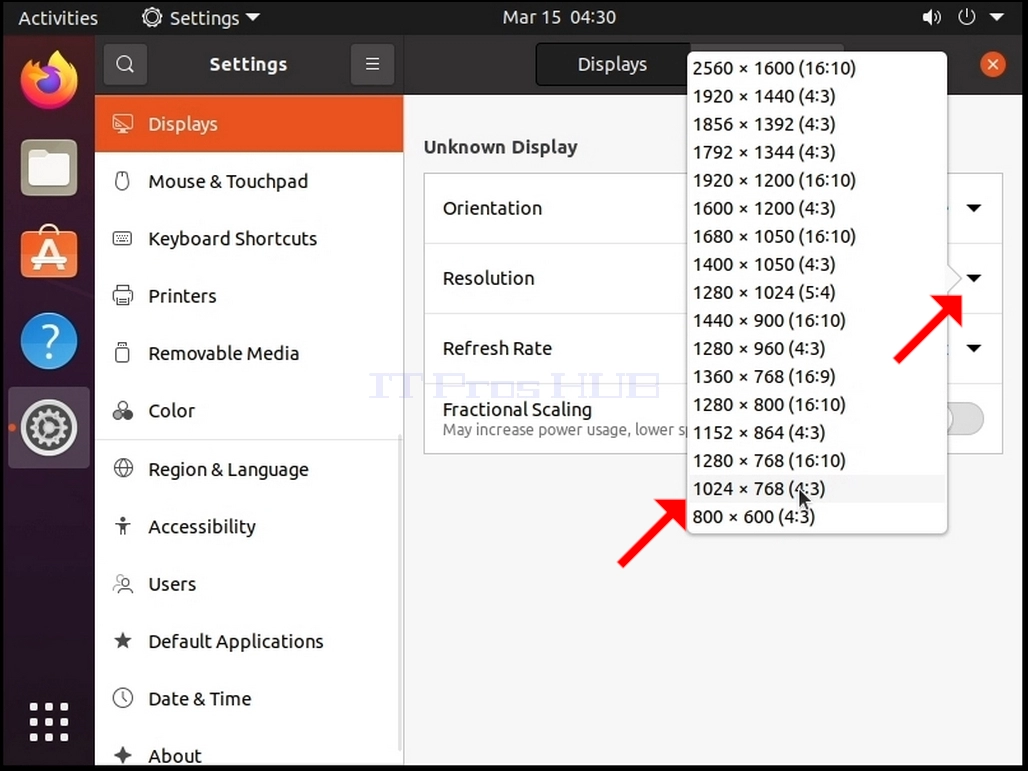This screenshot has width=1028, height=771.
Task: Select 1280 × 1024 (5:4) resolution
Action: 817,292
